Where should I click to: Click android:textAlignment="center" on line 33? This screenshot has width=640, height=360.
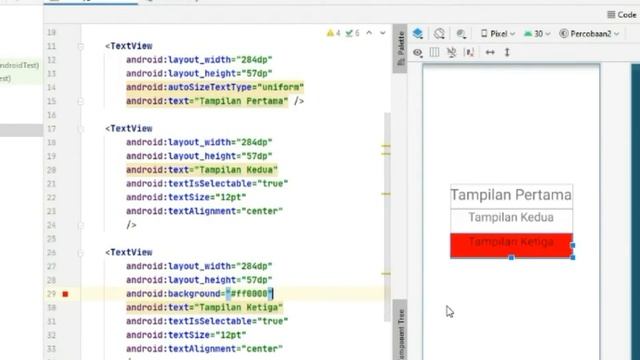[204, 349]
